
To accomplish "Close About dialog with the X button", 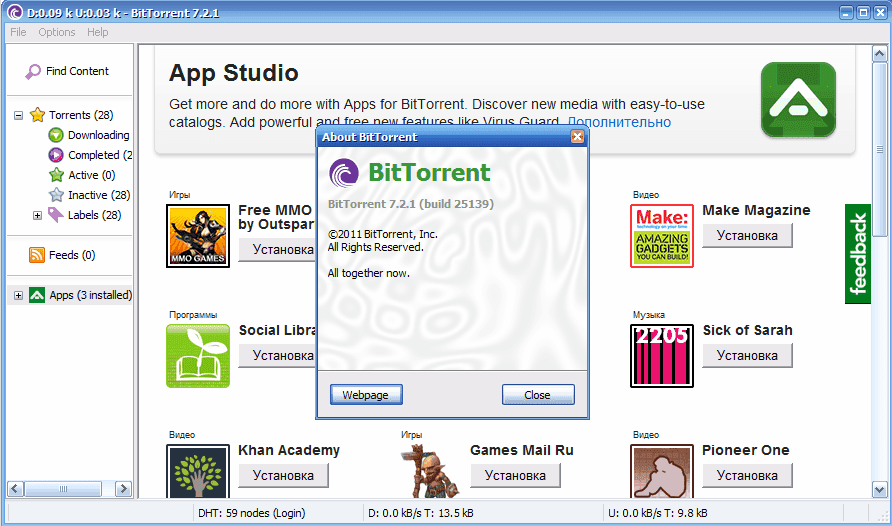I will coord(577,136).
